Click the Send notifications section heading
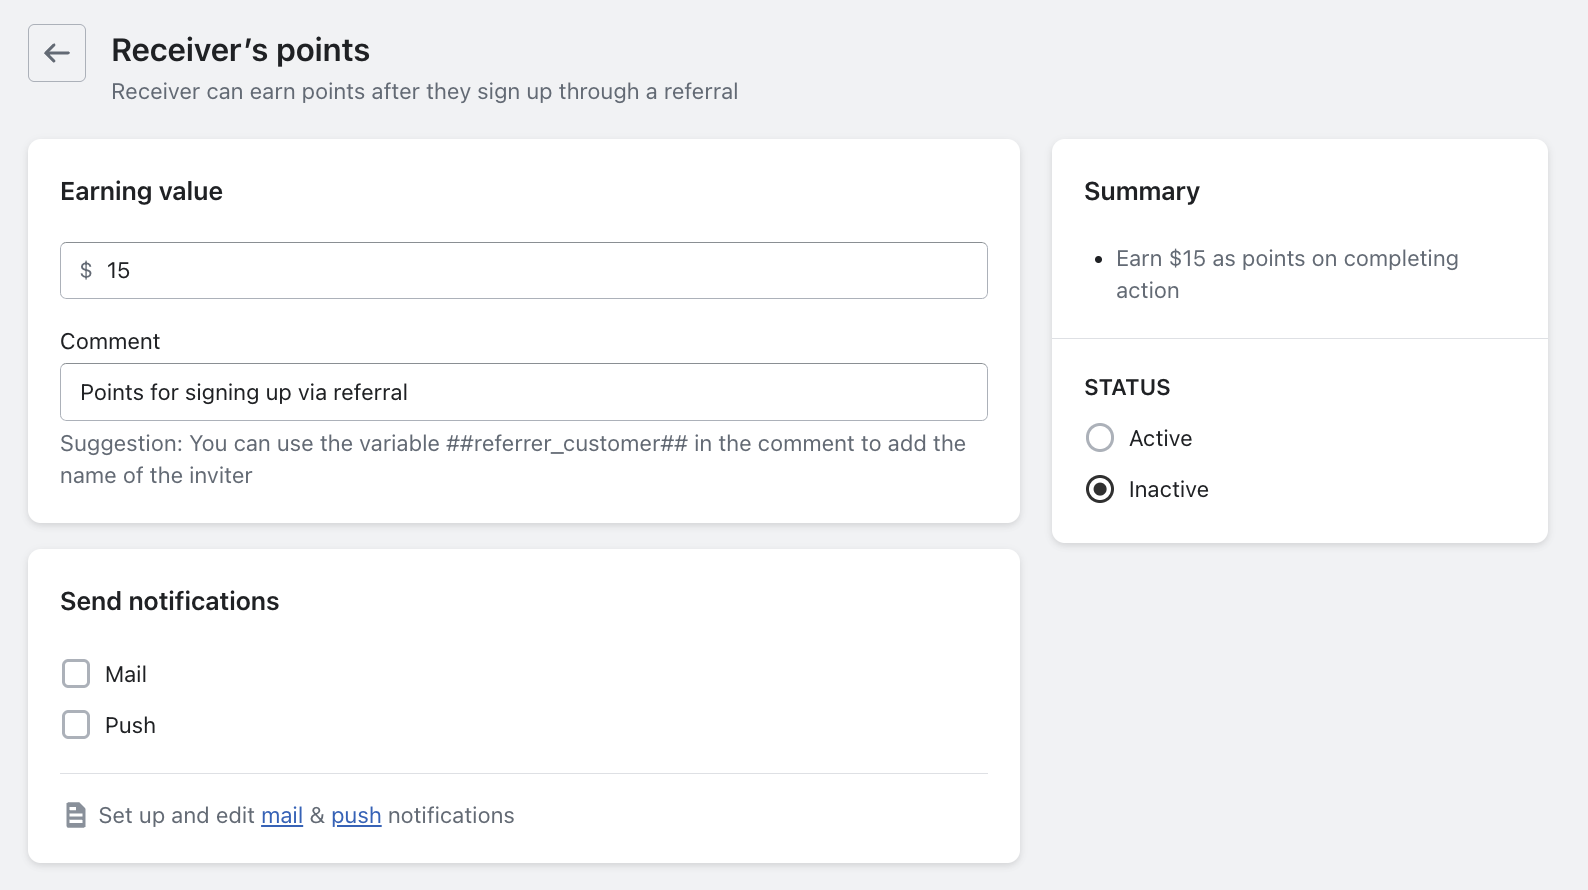 [169, 601]
